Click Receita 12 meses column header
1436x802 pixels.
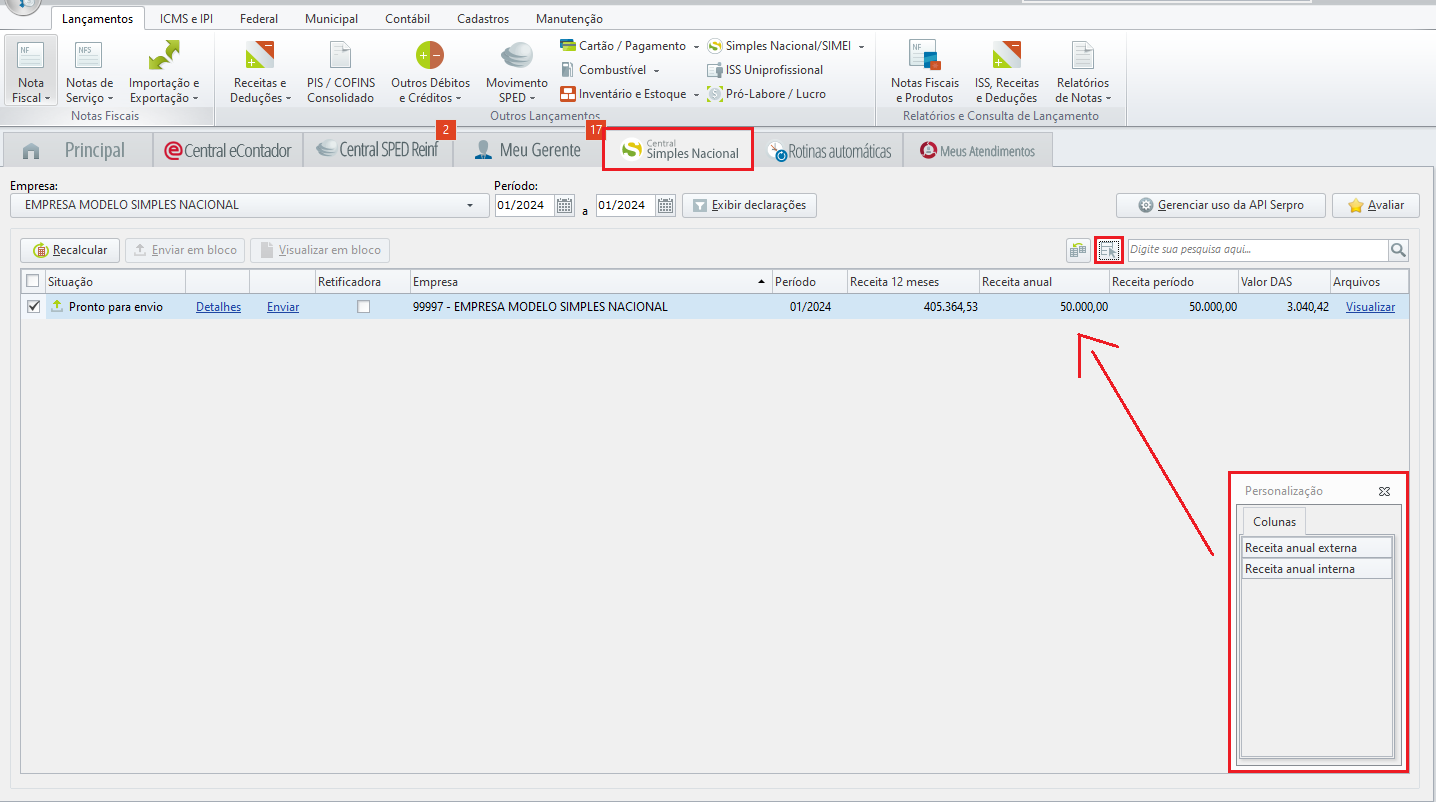point(913,282)
